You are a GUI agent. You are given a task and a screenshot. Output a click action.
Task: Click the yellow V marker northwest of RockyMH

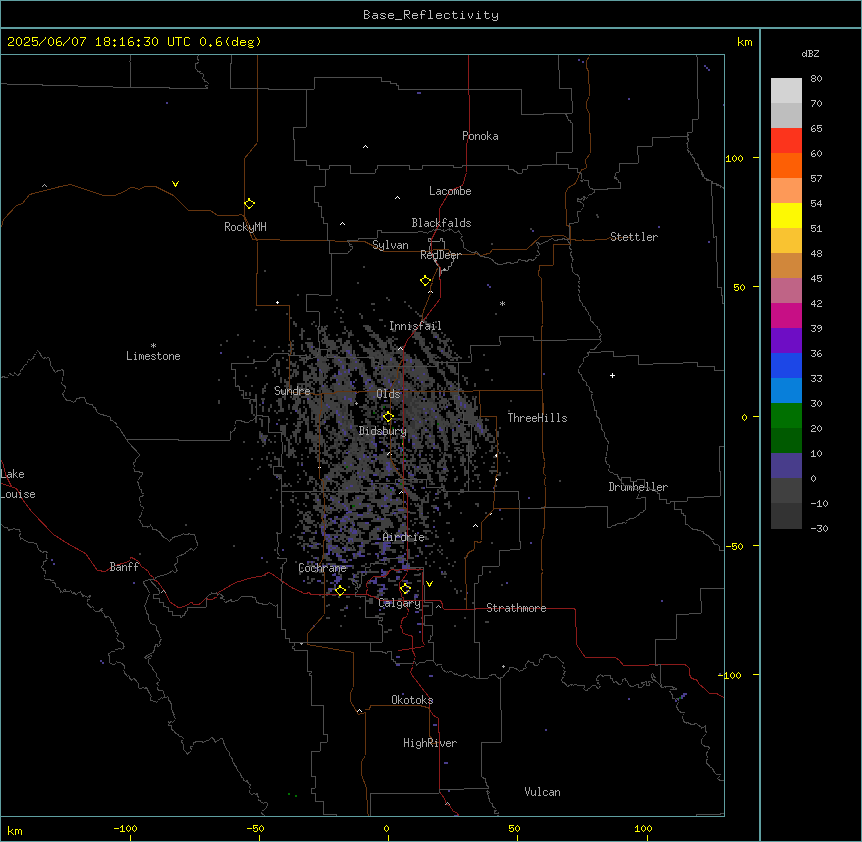[175, 184]
